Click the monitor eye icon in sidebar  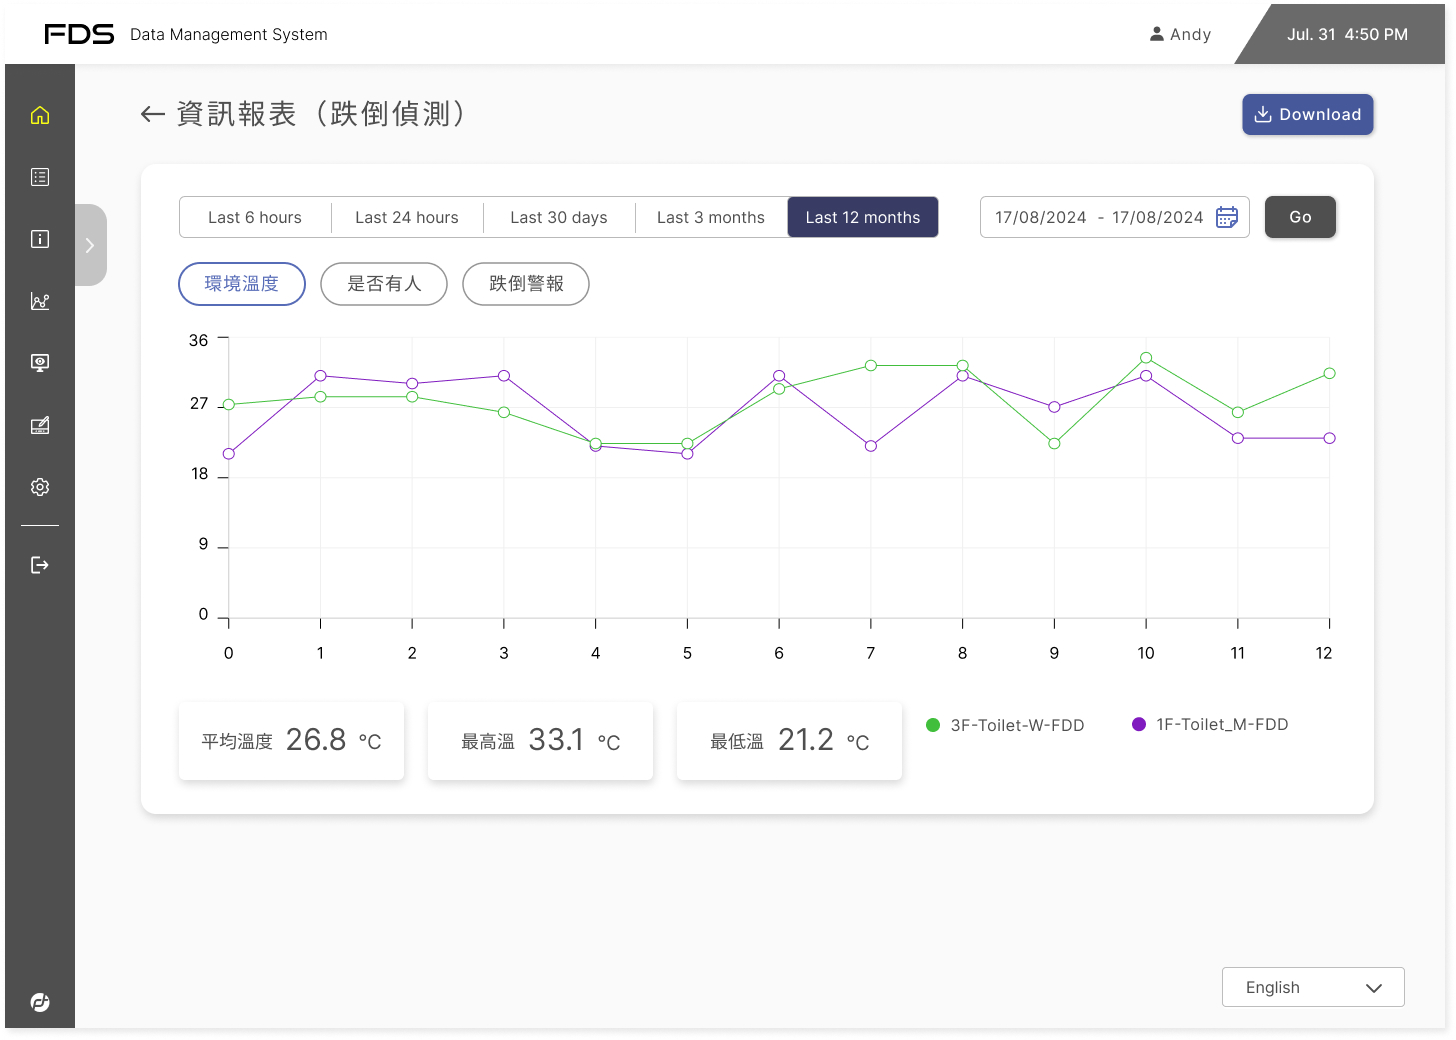point(40,363)
